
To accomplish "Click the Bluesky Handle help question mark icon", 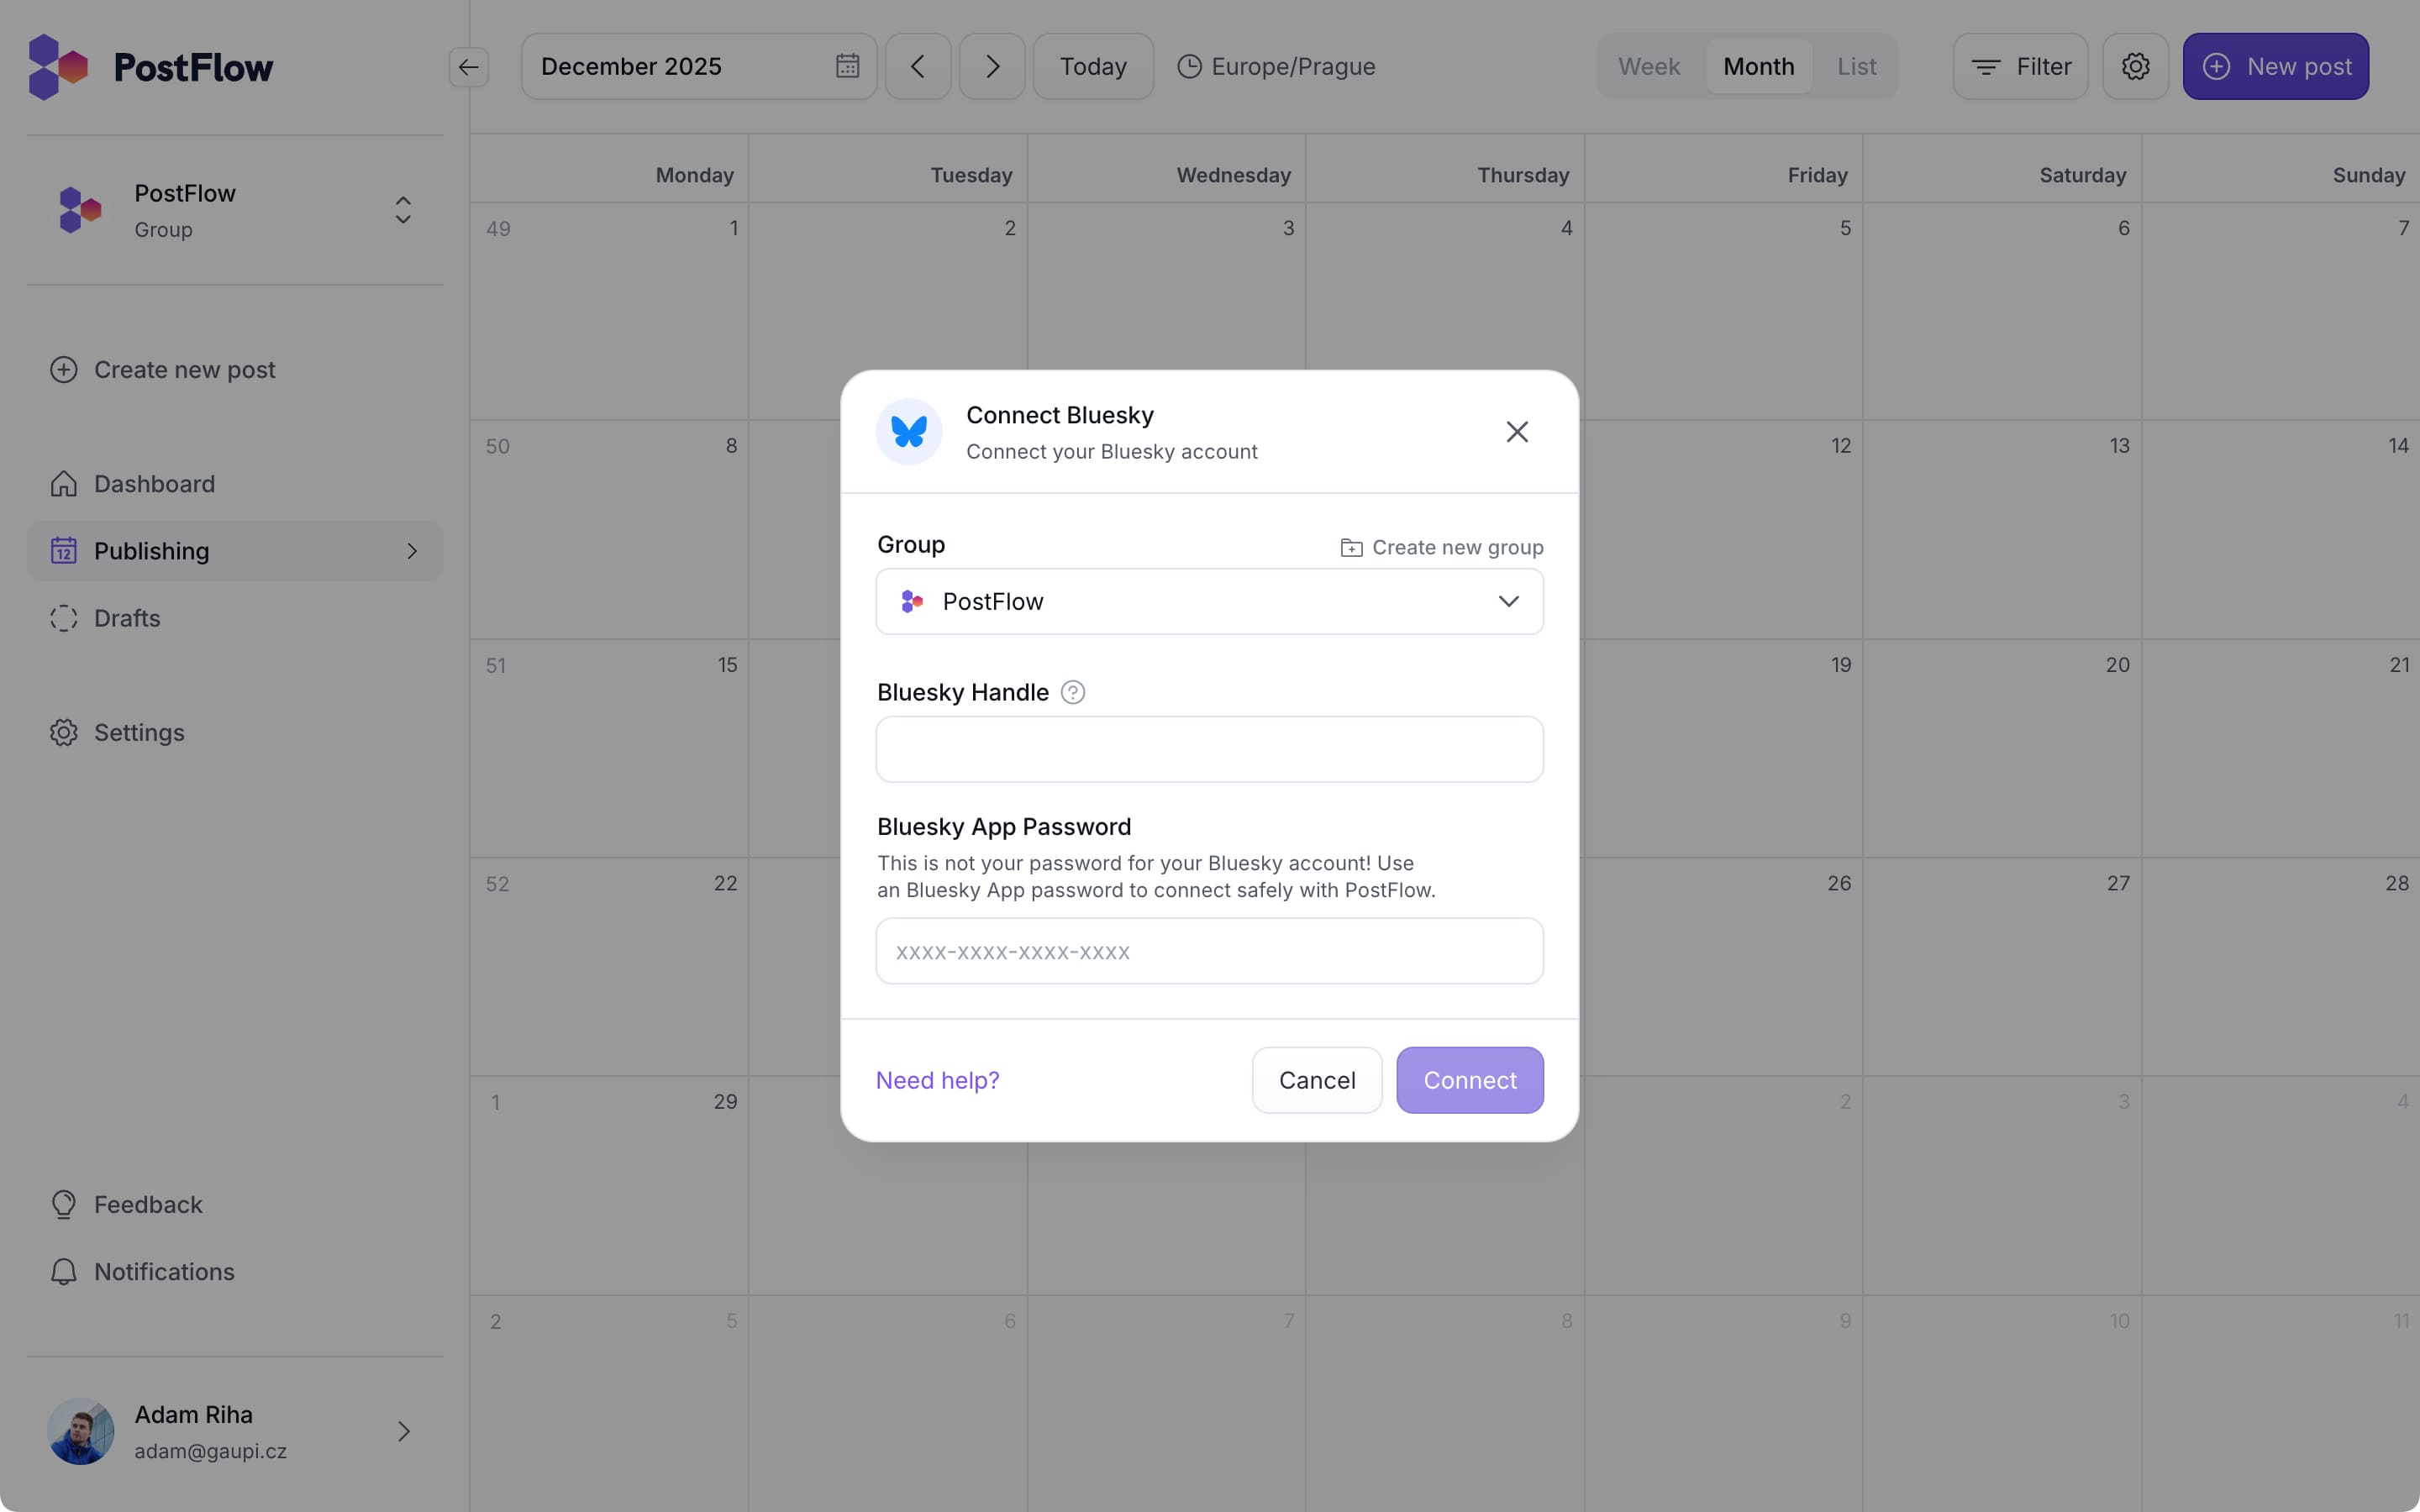I will click(1073, 692).
